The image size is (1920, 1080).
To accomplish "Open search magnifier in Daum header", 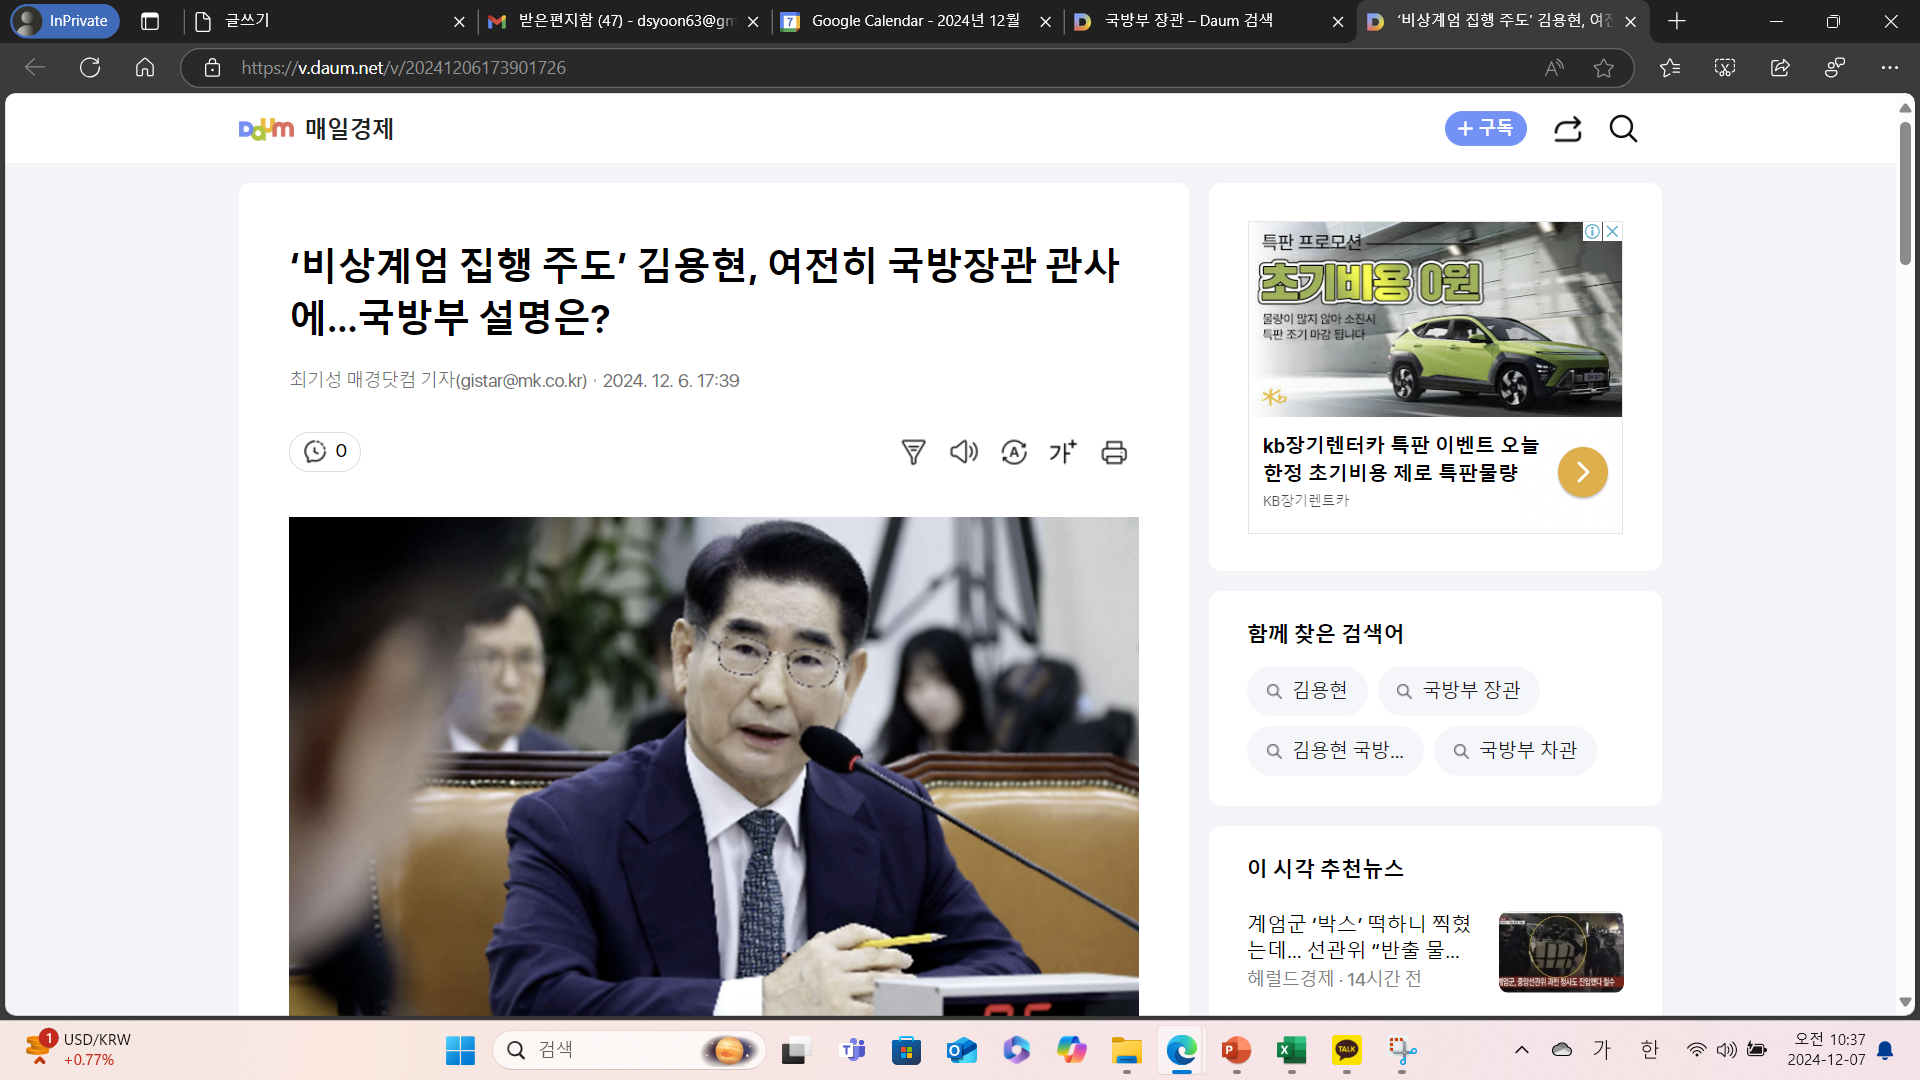I will tap(1623, 129).
